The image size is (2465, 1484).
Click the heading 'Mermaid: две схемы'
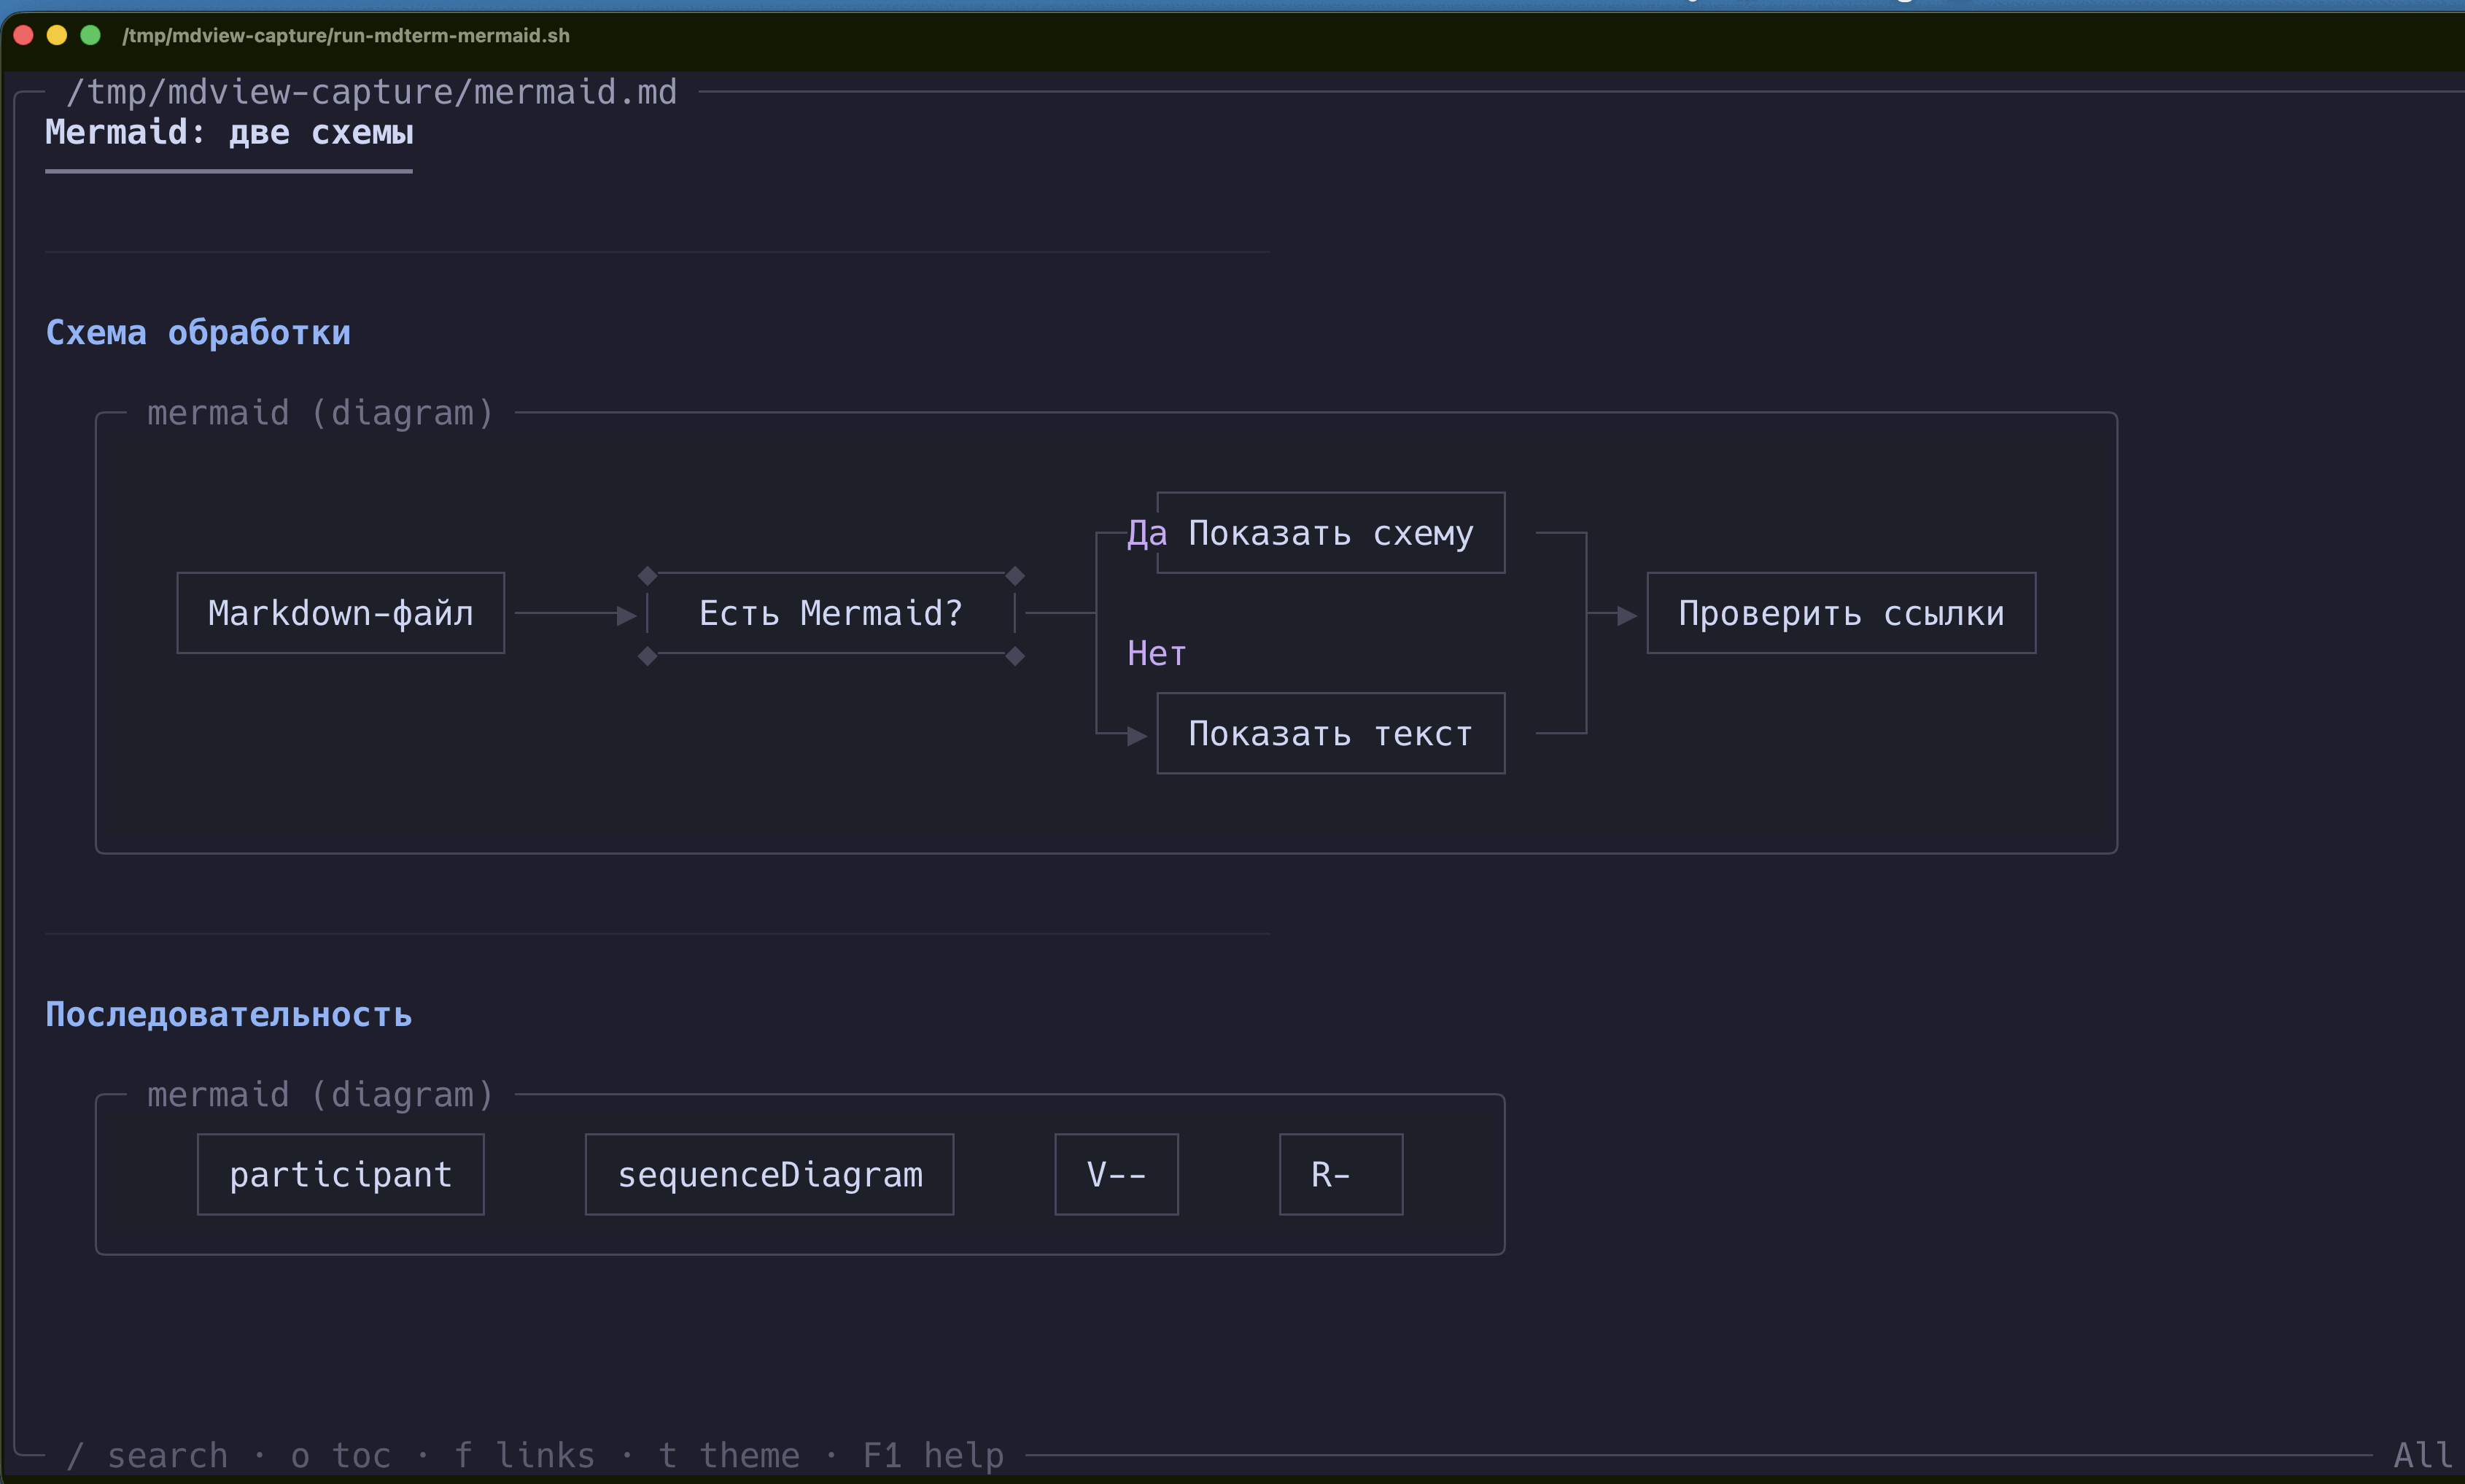click(229, 132)
